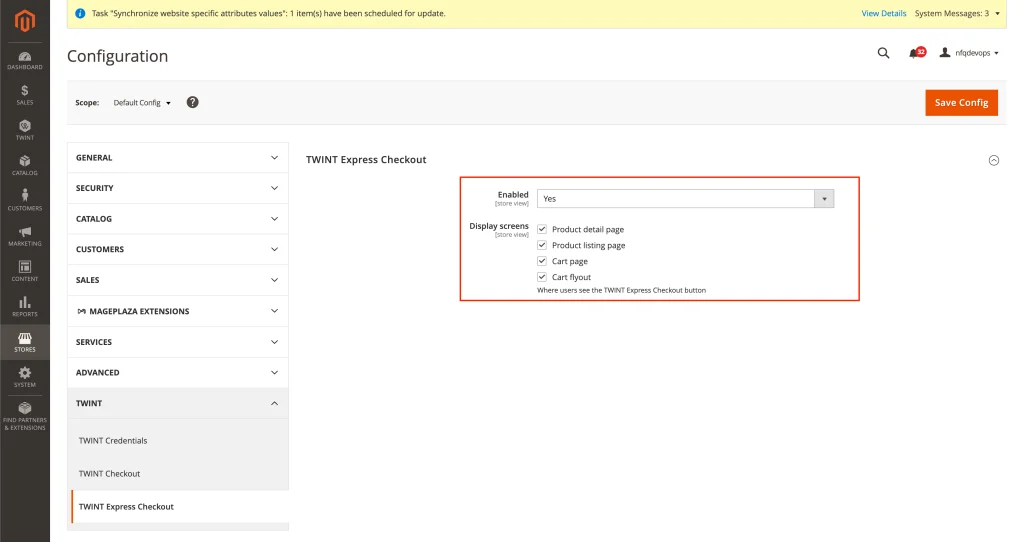Open the Stores sidebar icon
The width and height of the screenshot is (1024, 542).
pyautogui.click(x=25, y=342)
